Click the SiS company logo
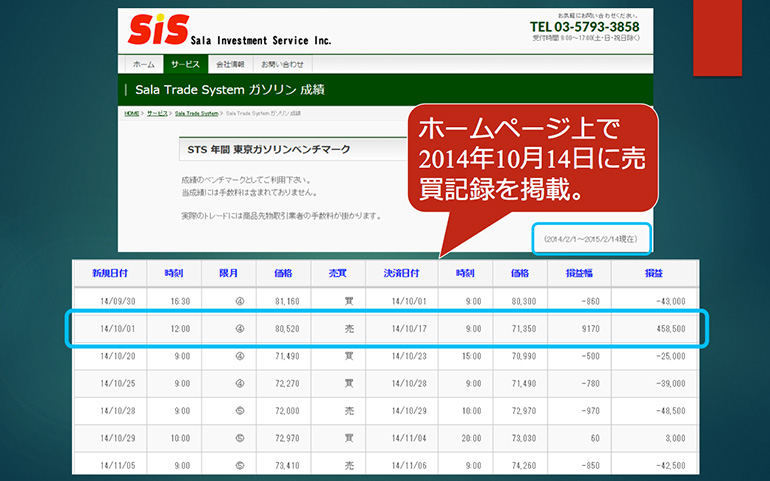Screen dimensions: 770x481 155,30
